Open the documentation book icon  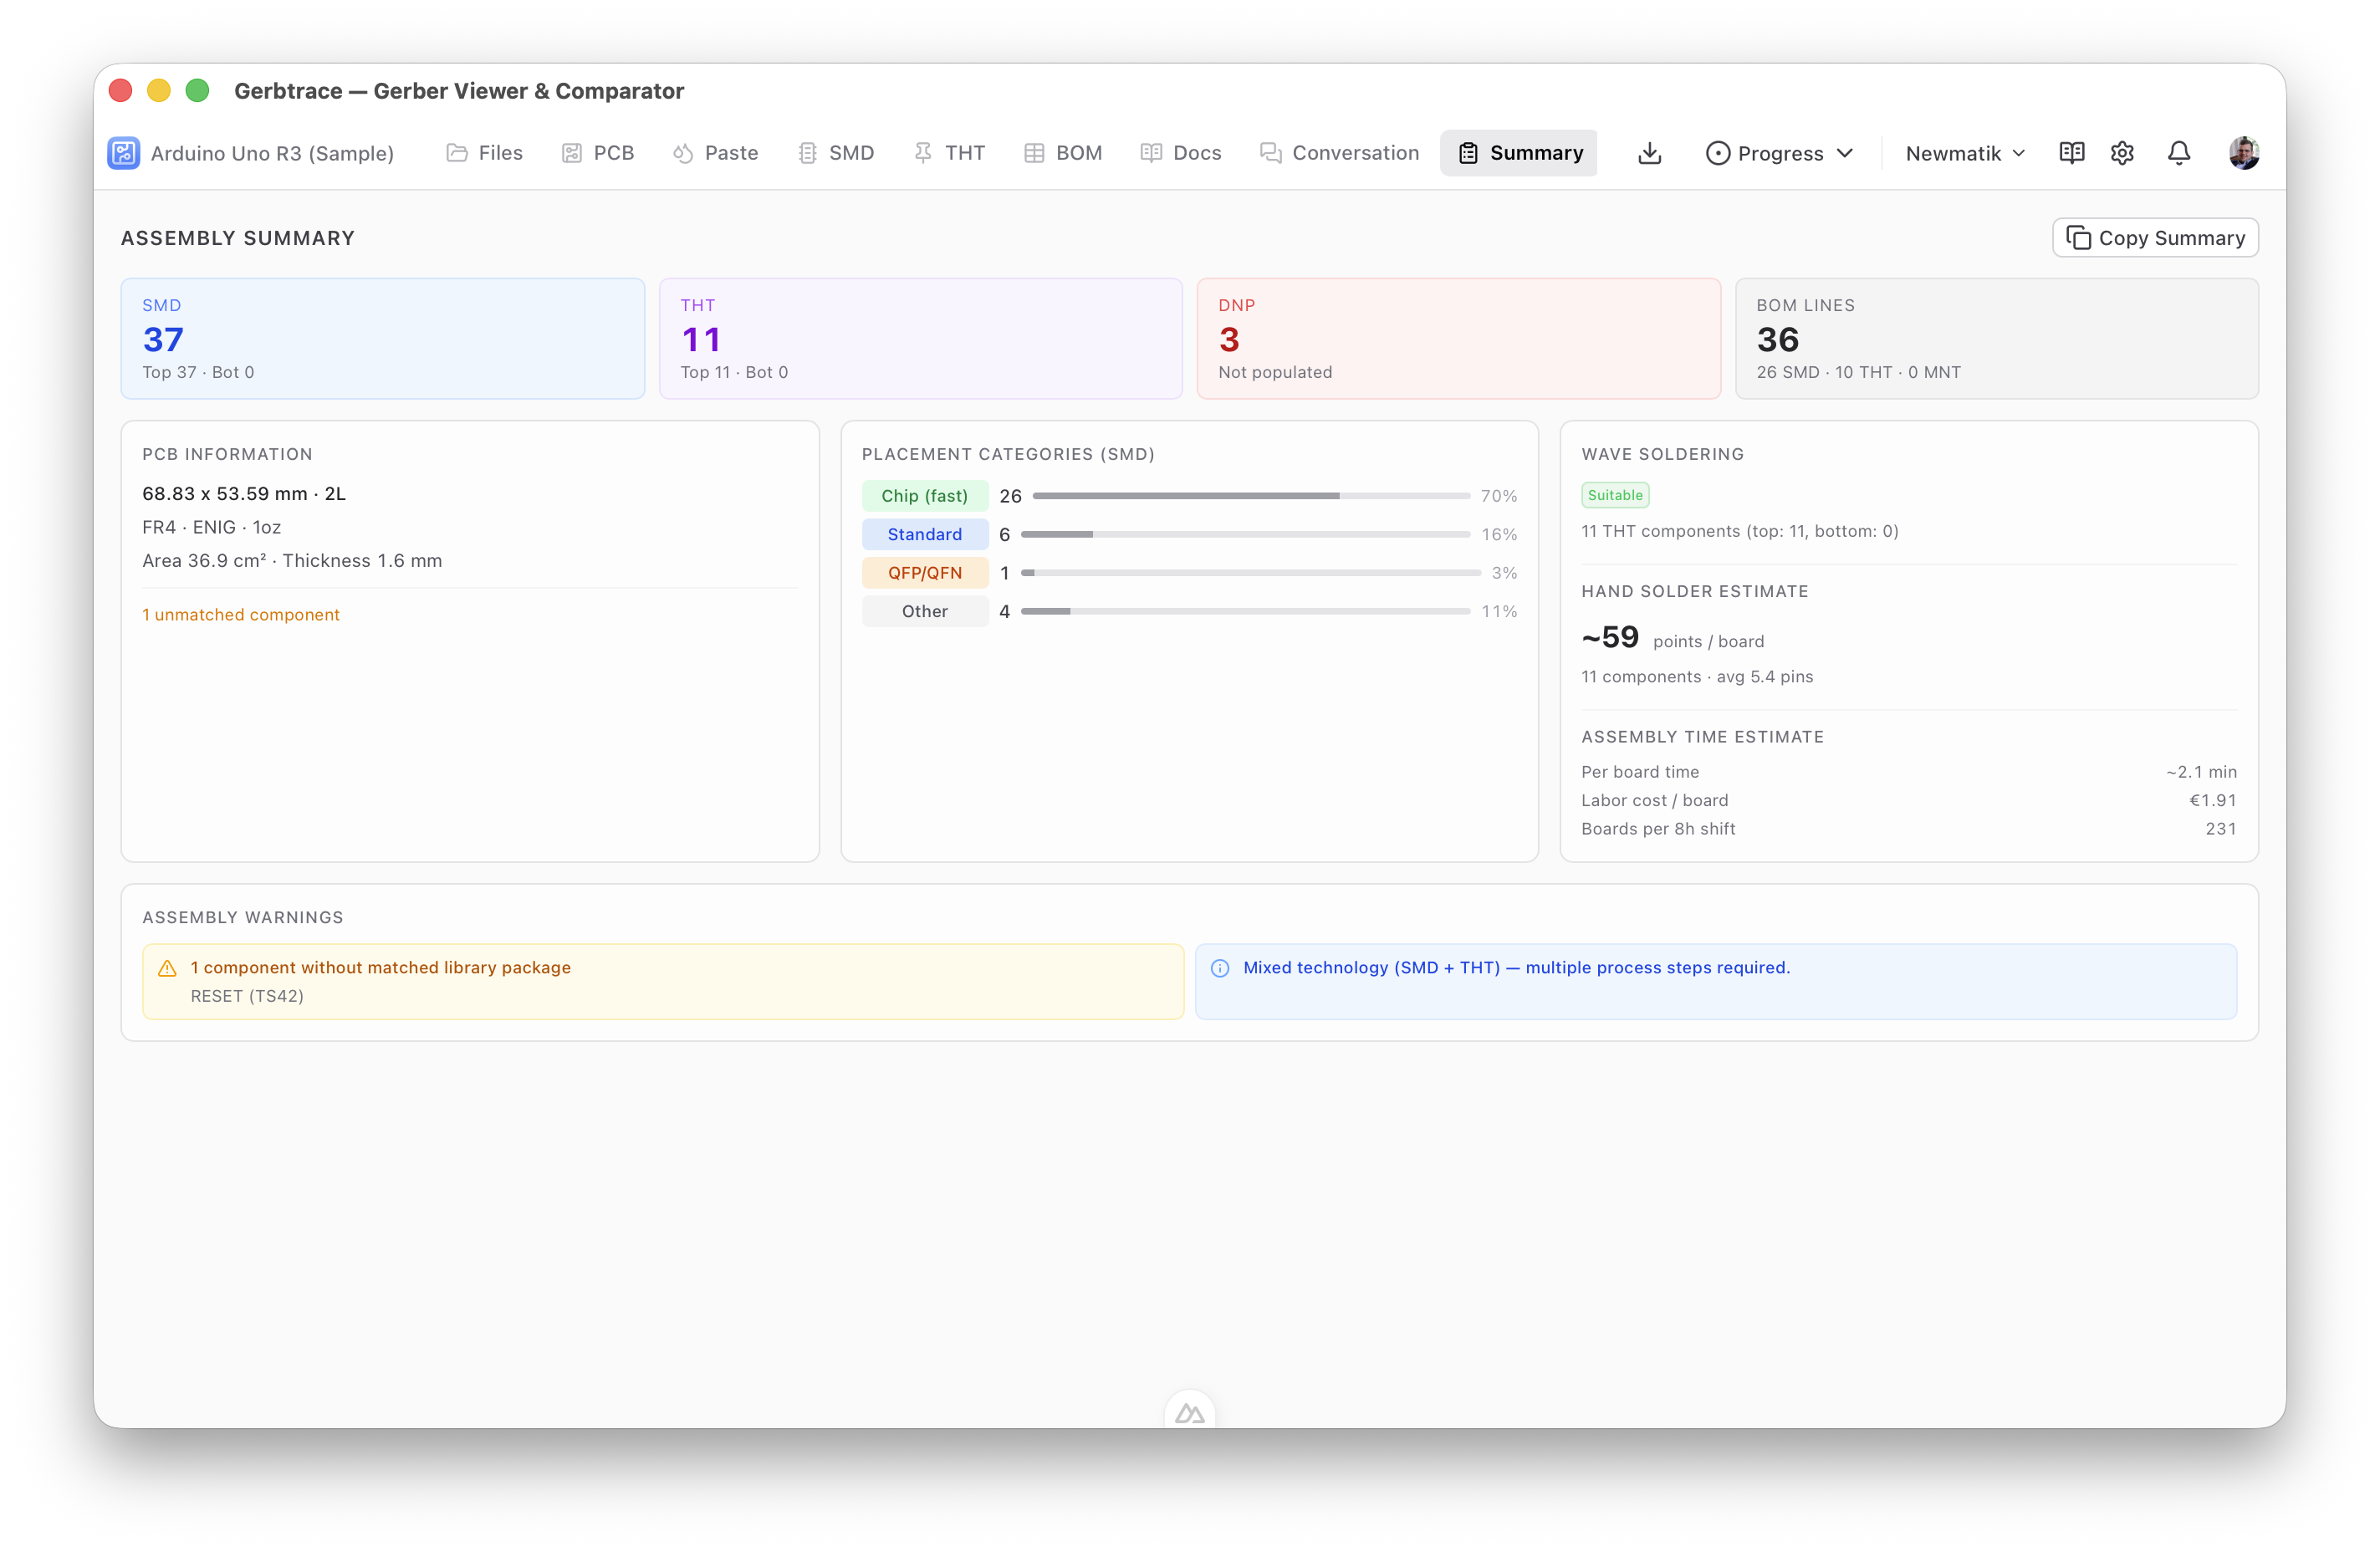(x=2072, y=153)
